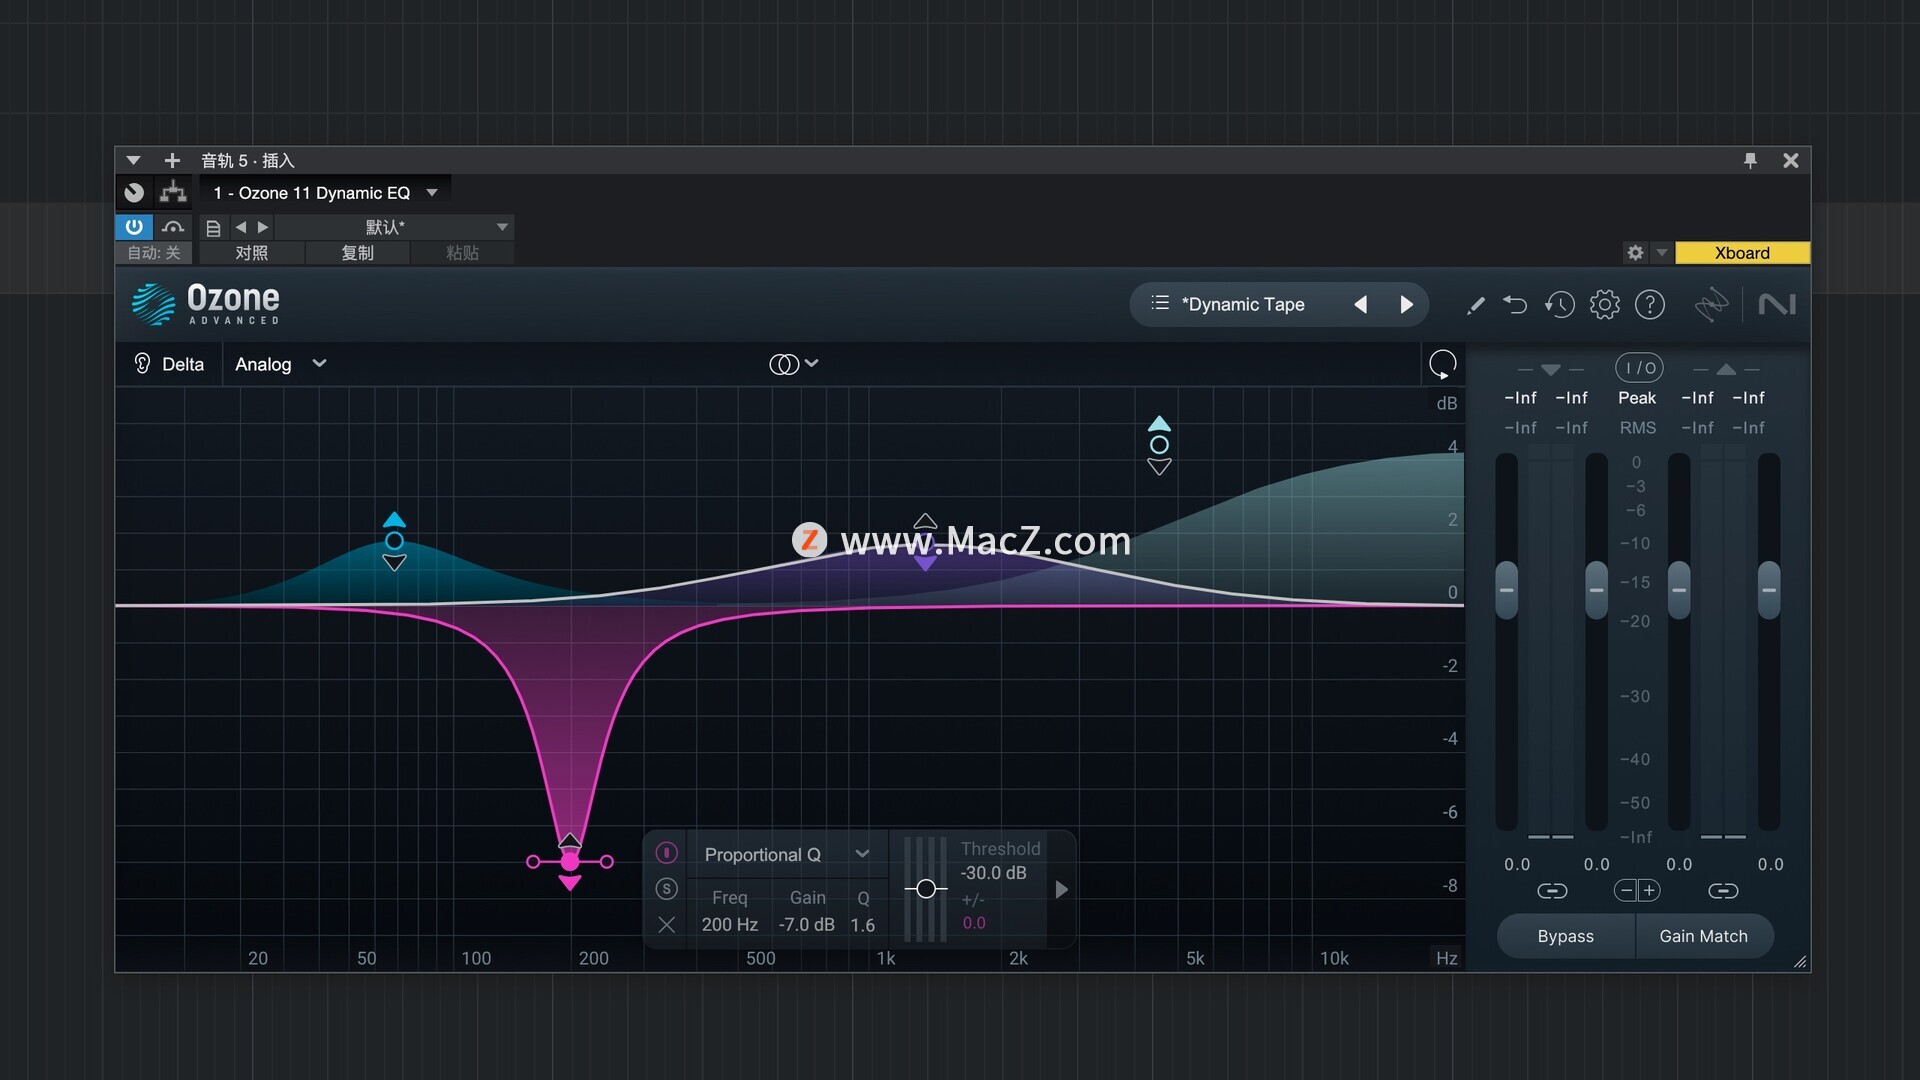
Task: Click the input meter down triangle
Action: tap(1550, 370)
